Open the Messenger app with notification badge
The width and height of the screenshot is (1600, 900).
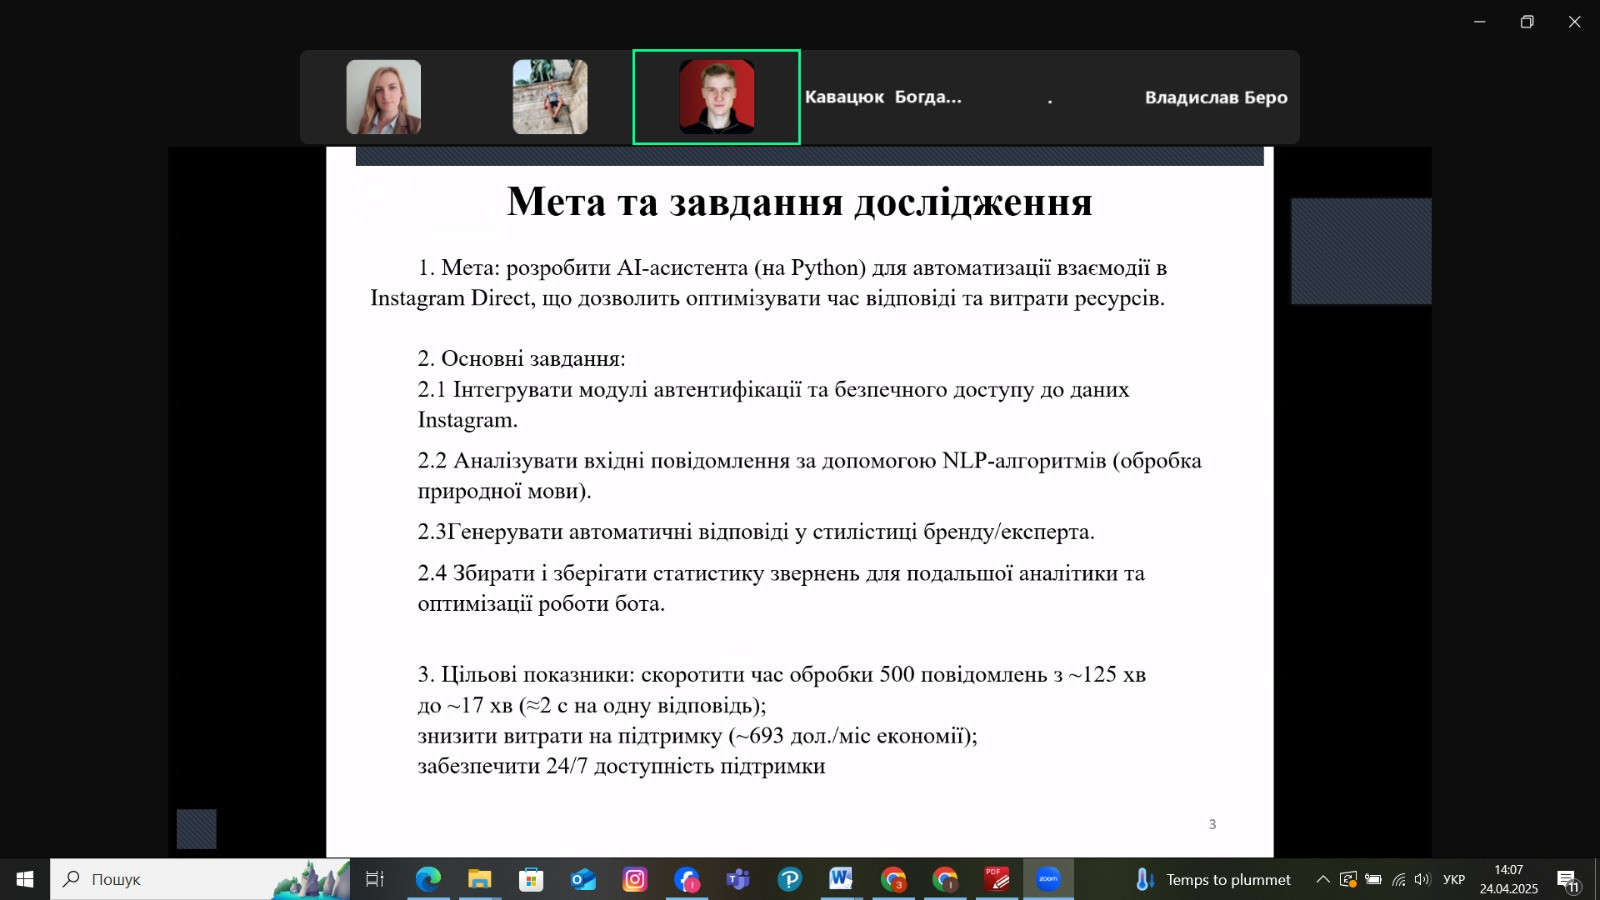[x=687, y=879]
